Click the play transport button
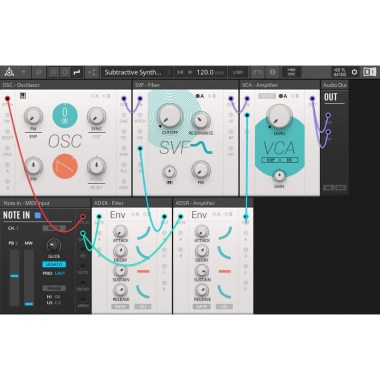The height and width of the screenshot is (380, 380). click(190, 72)
